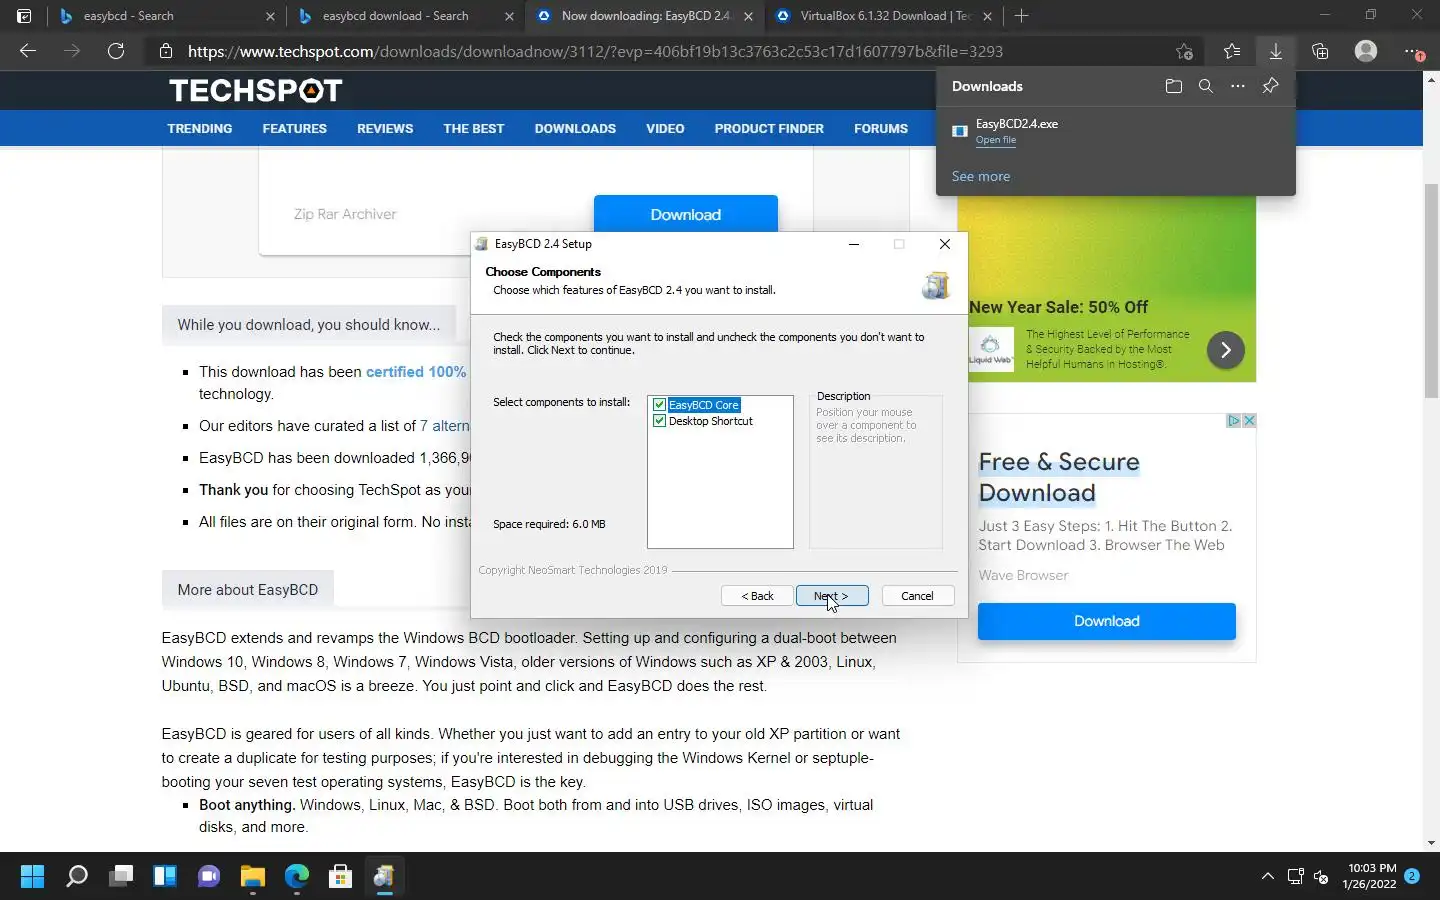Open File Explorer from the taskbar
The height and width of the screenshot is (900, 1440).
click(x=253, y=877)
